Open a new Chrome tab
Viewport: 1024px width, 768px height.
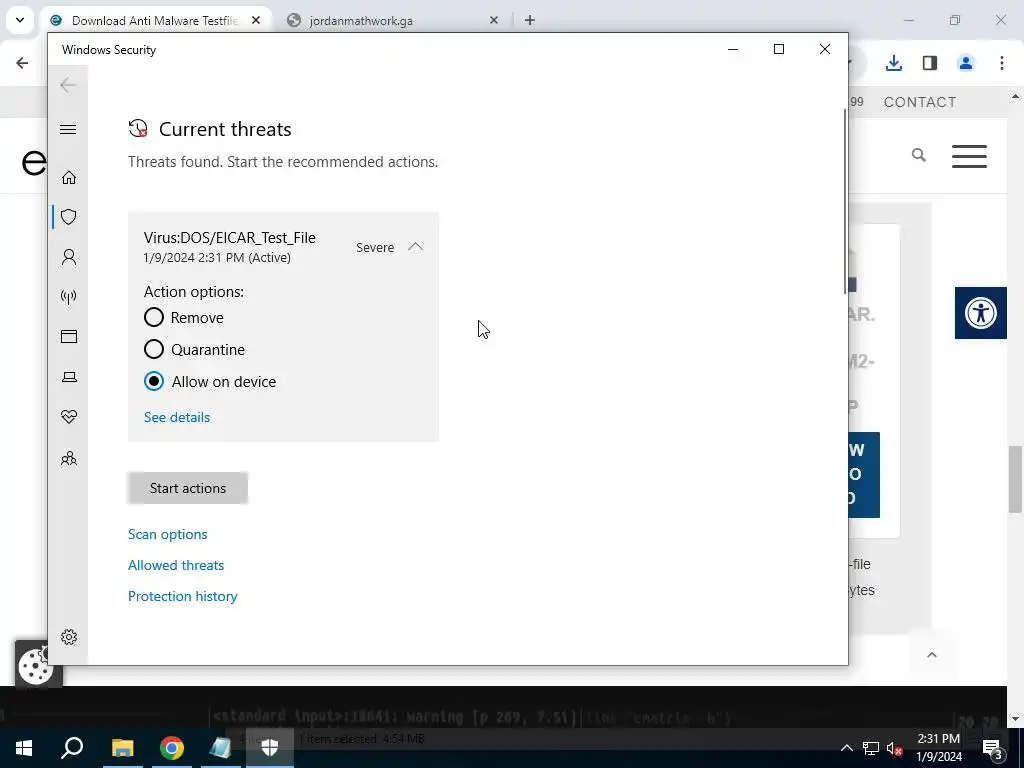click(x=530, y=20)
